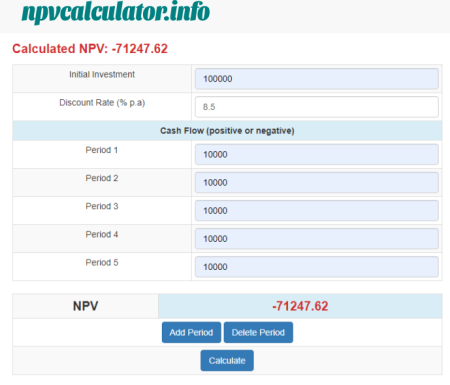Select the Period 2 cash flow field
This screenshot has width=450, height=385.
click(317, 182)
